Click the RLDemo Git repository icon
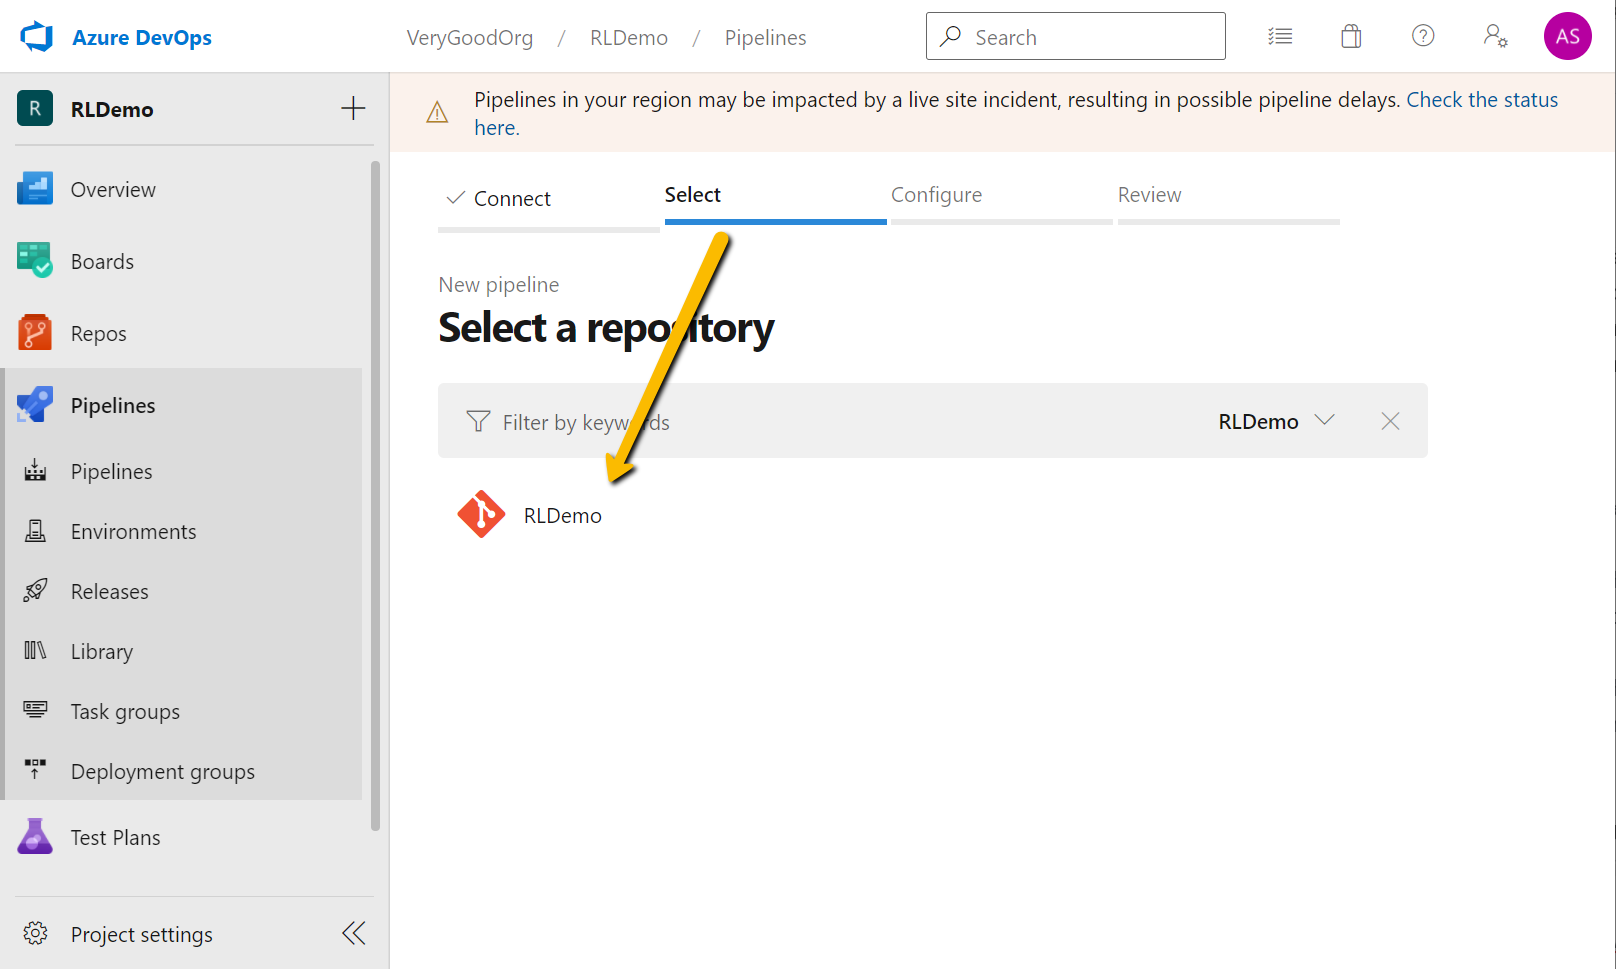The image size is (1616, 969). [481, 515]
